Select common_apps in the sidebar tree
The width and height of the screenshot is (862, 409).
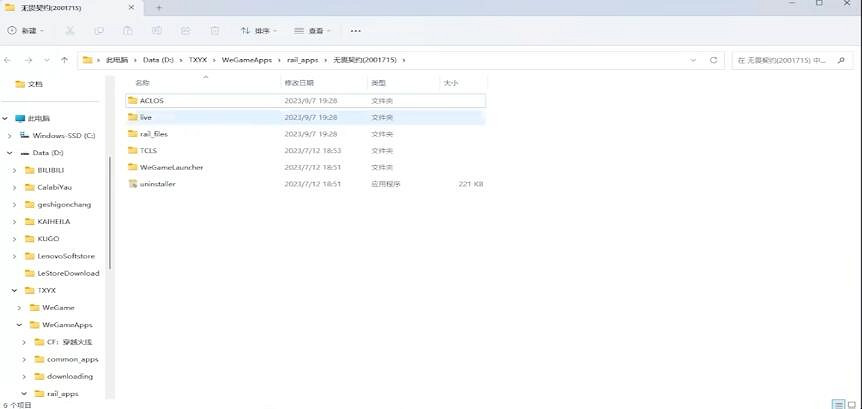point(67,359)
